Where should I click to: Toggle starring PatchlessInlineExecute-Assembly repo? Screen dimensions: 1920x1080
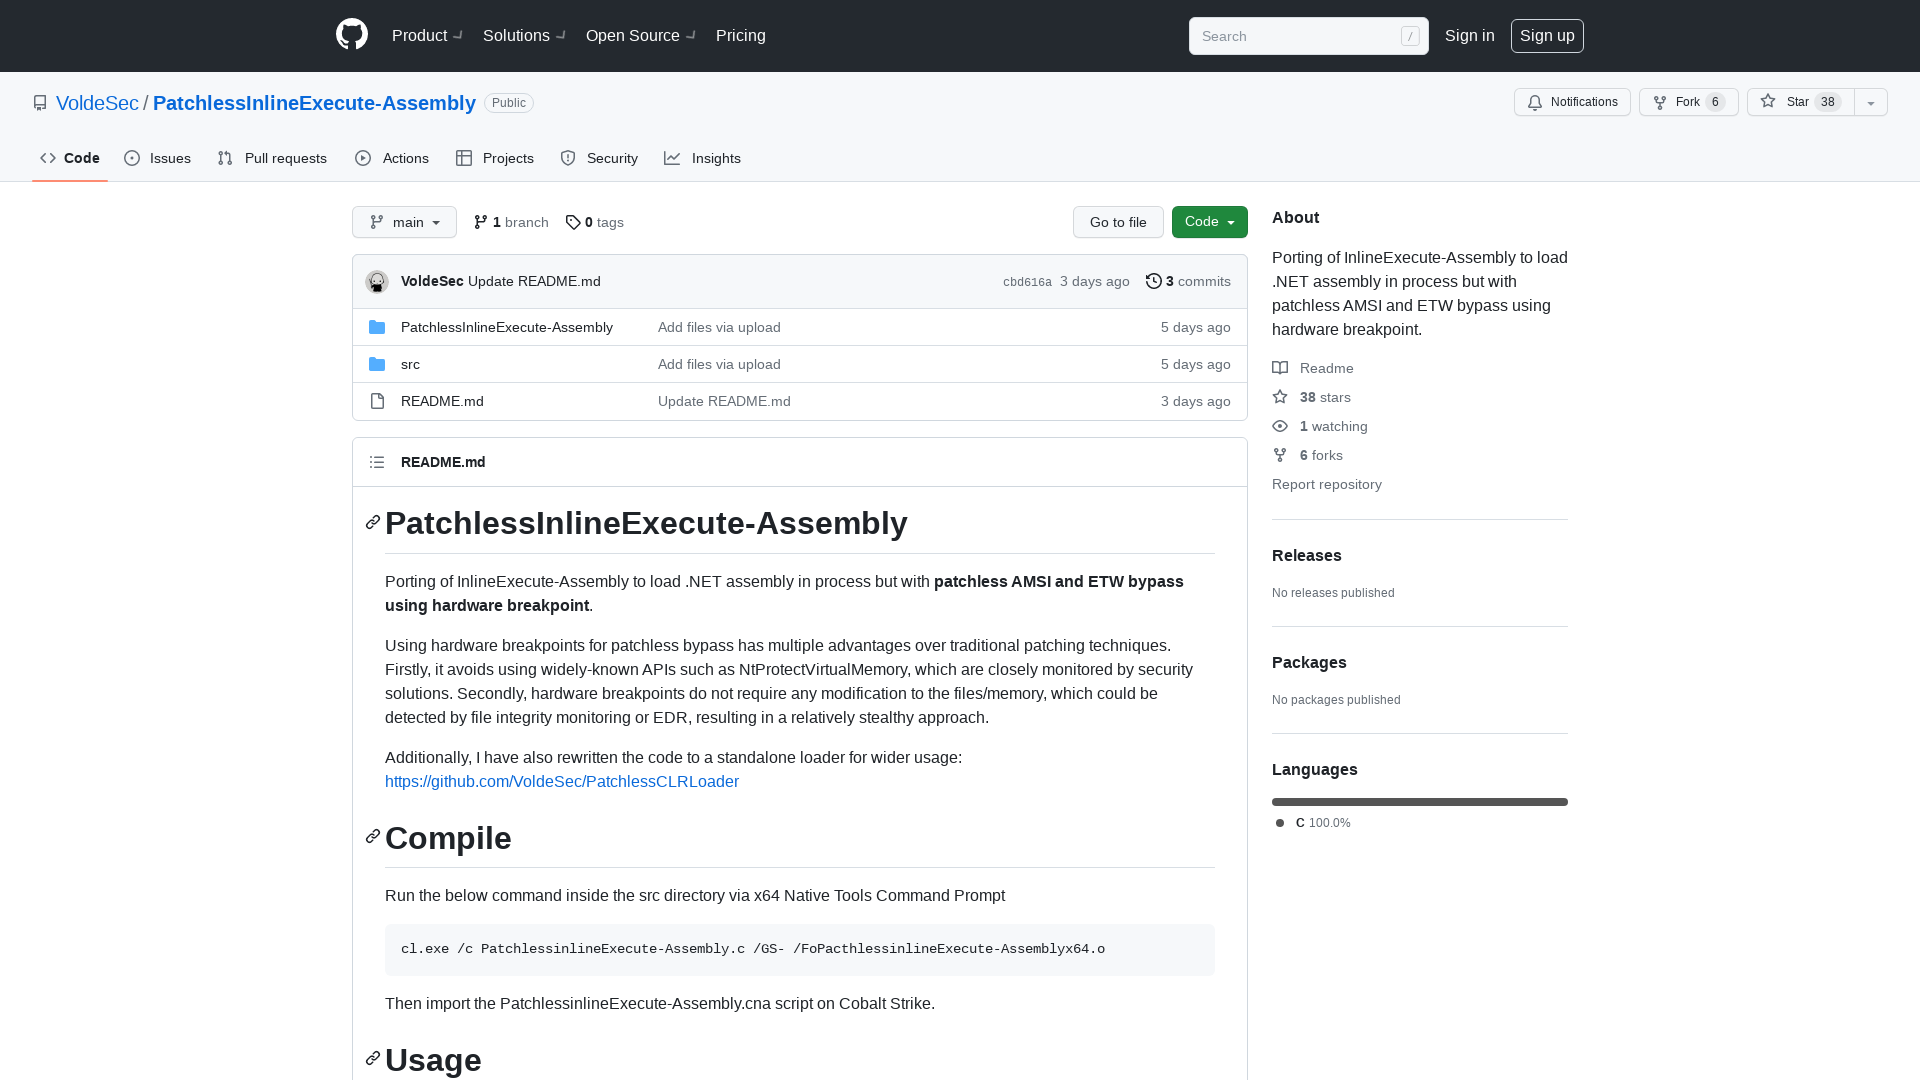[x=1797, y=102]
